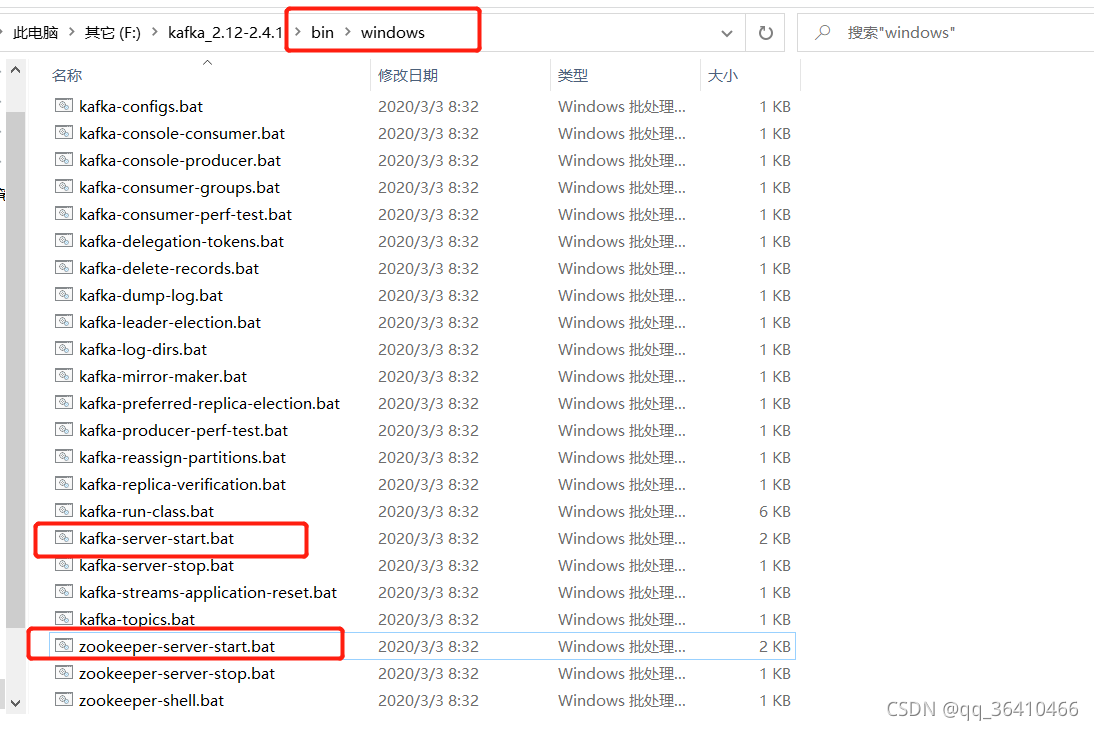The width and height of the screenshot is (1094, 730).
Task: Click the kafka-streams-application-reset.bat file icon
Action: tap(63, 592)
